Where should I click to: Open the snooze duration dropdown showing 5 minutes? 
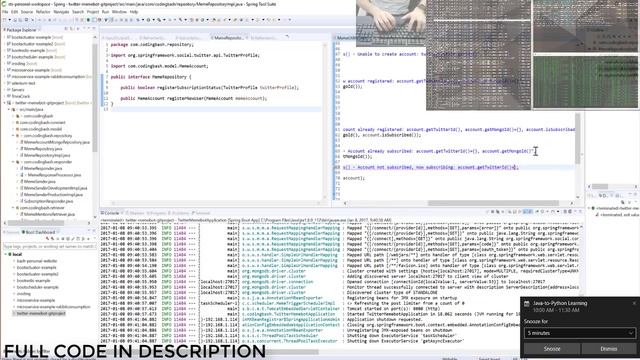click(580, 333)
